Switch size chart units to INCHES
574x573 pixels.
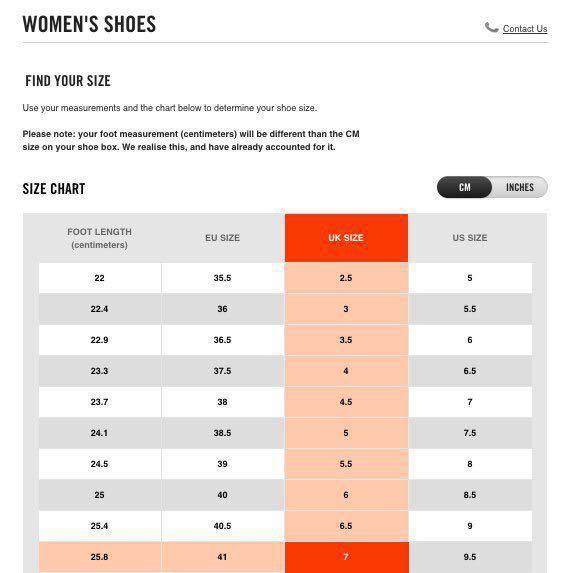pos(519,187)
